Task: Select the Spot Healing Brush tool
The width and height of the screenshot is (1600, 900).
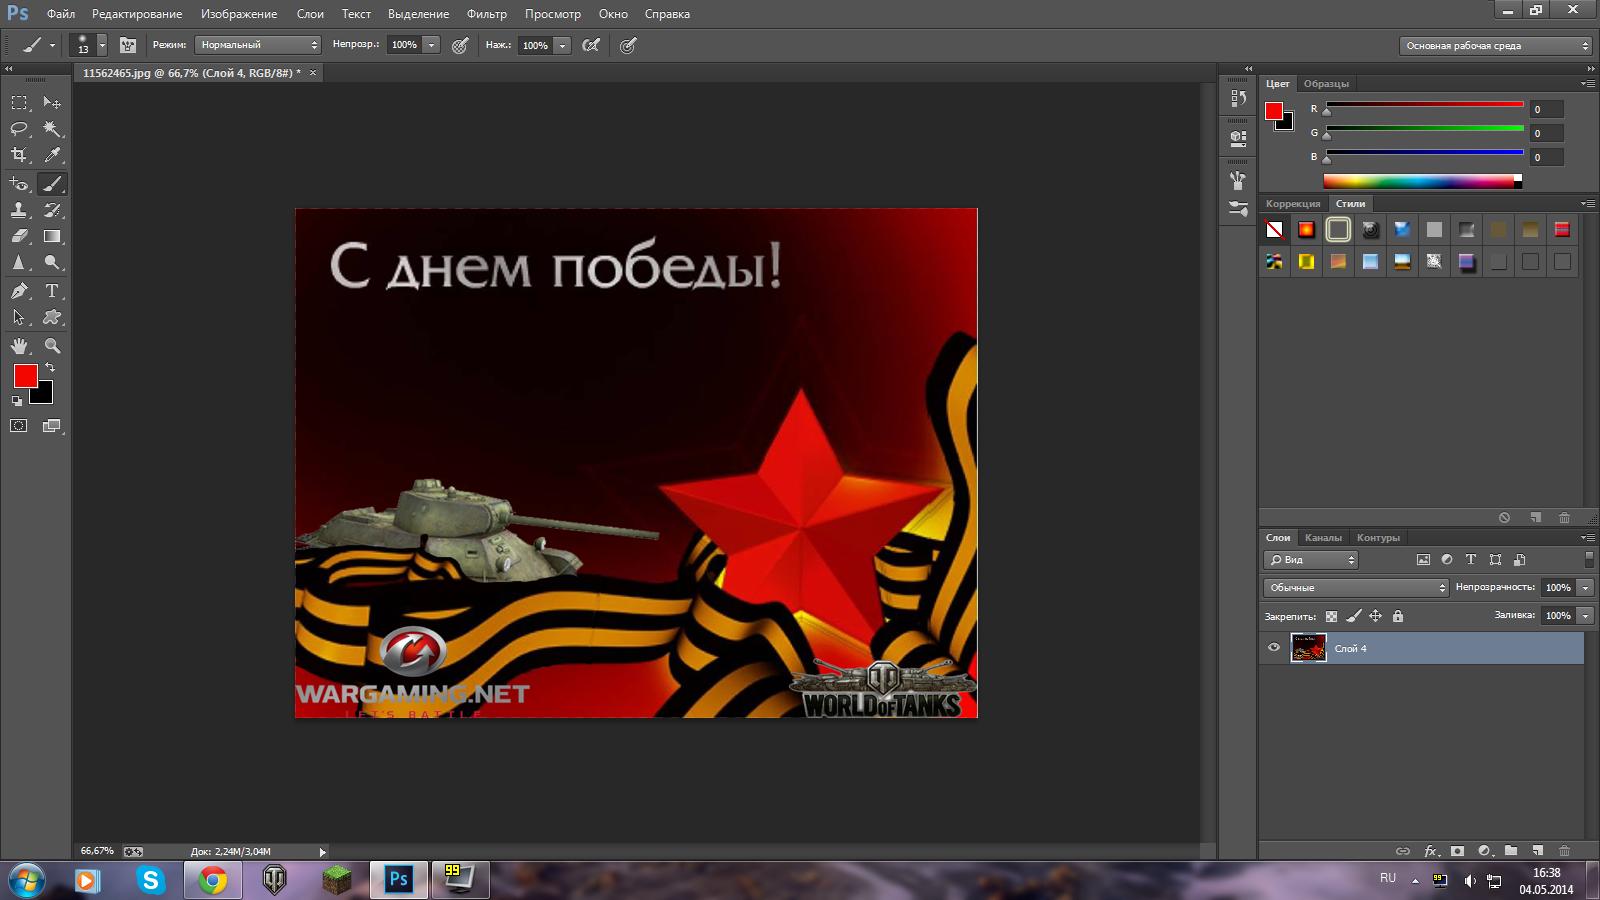Action: [x=19, y=184]
